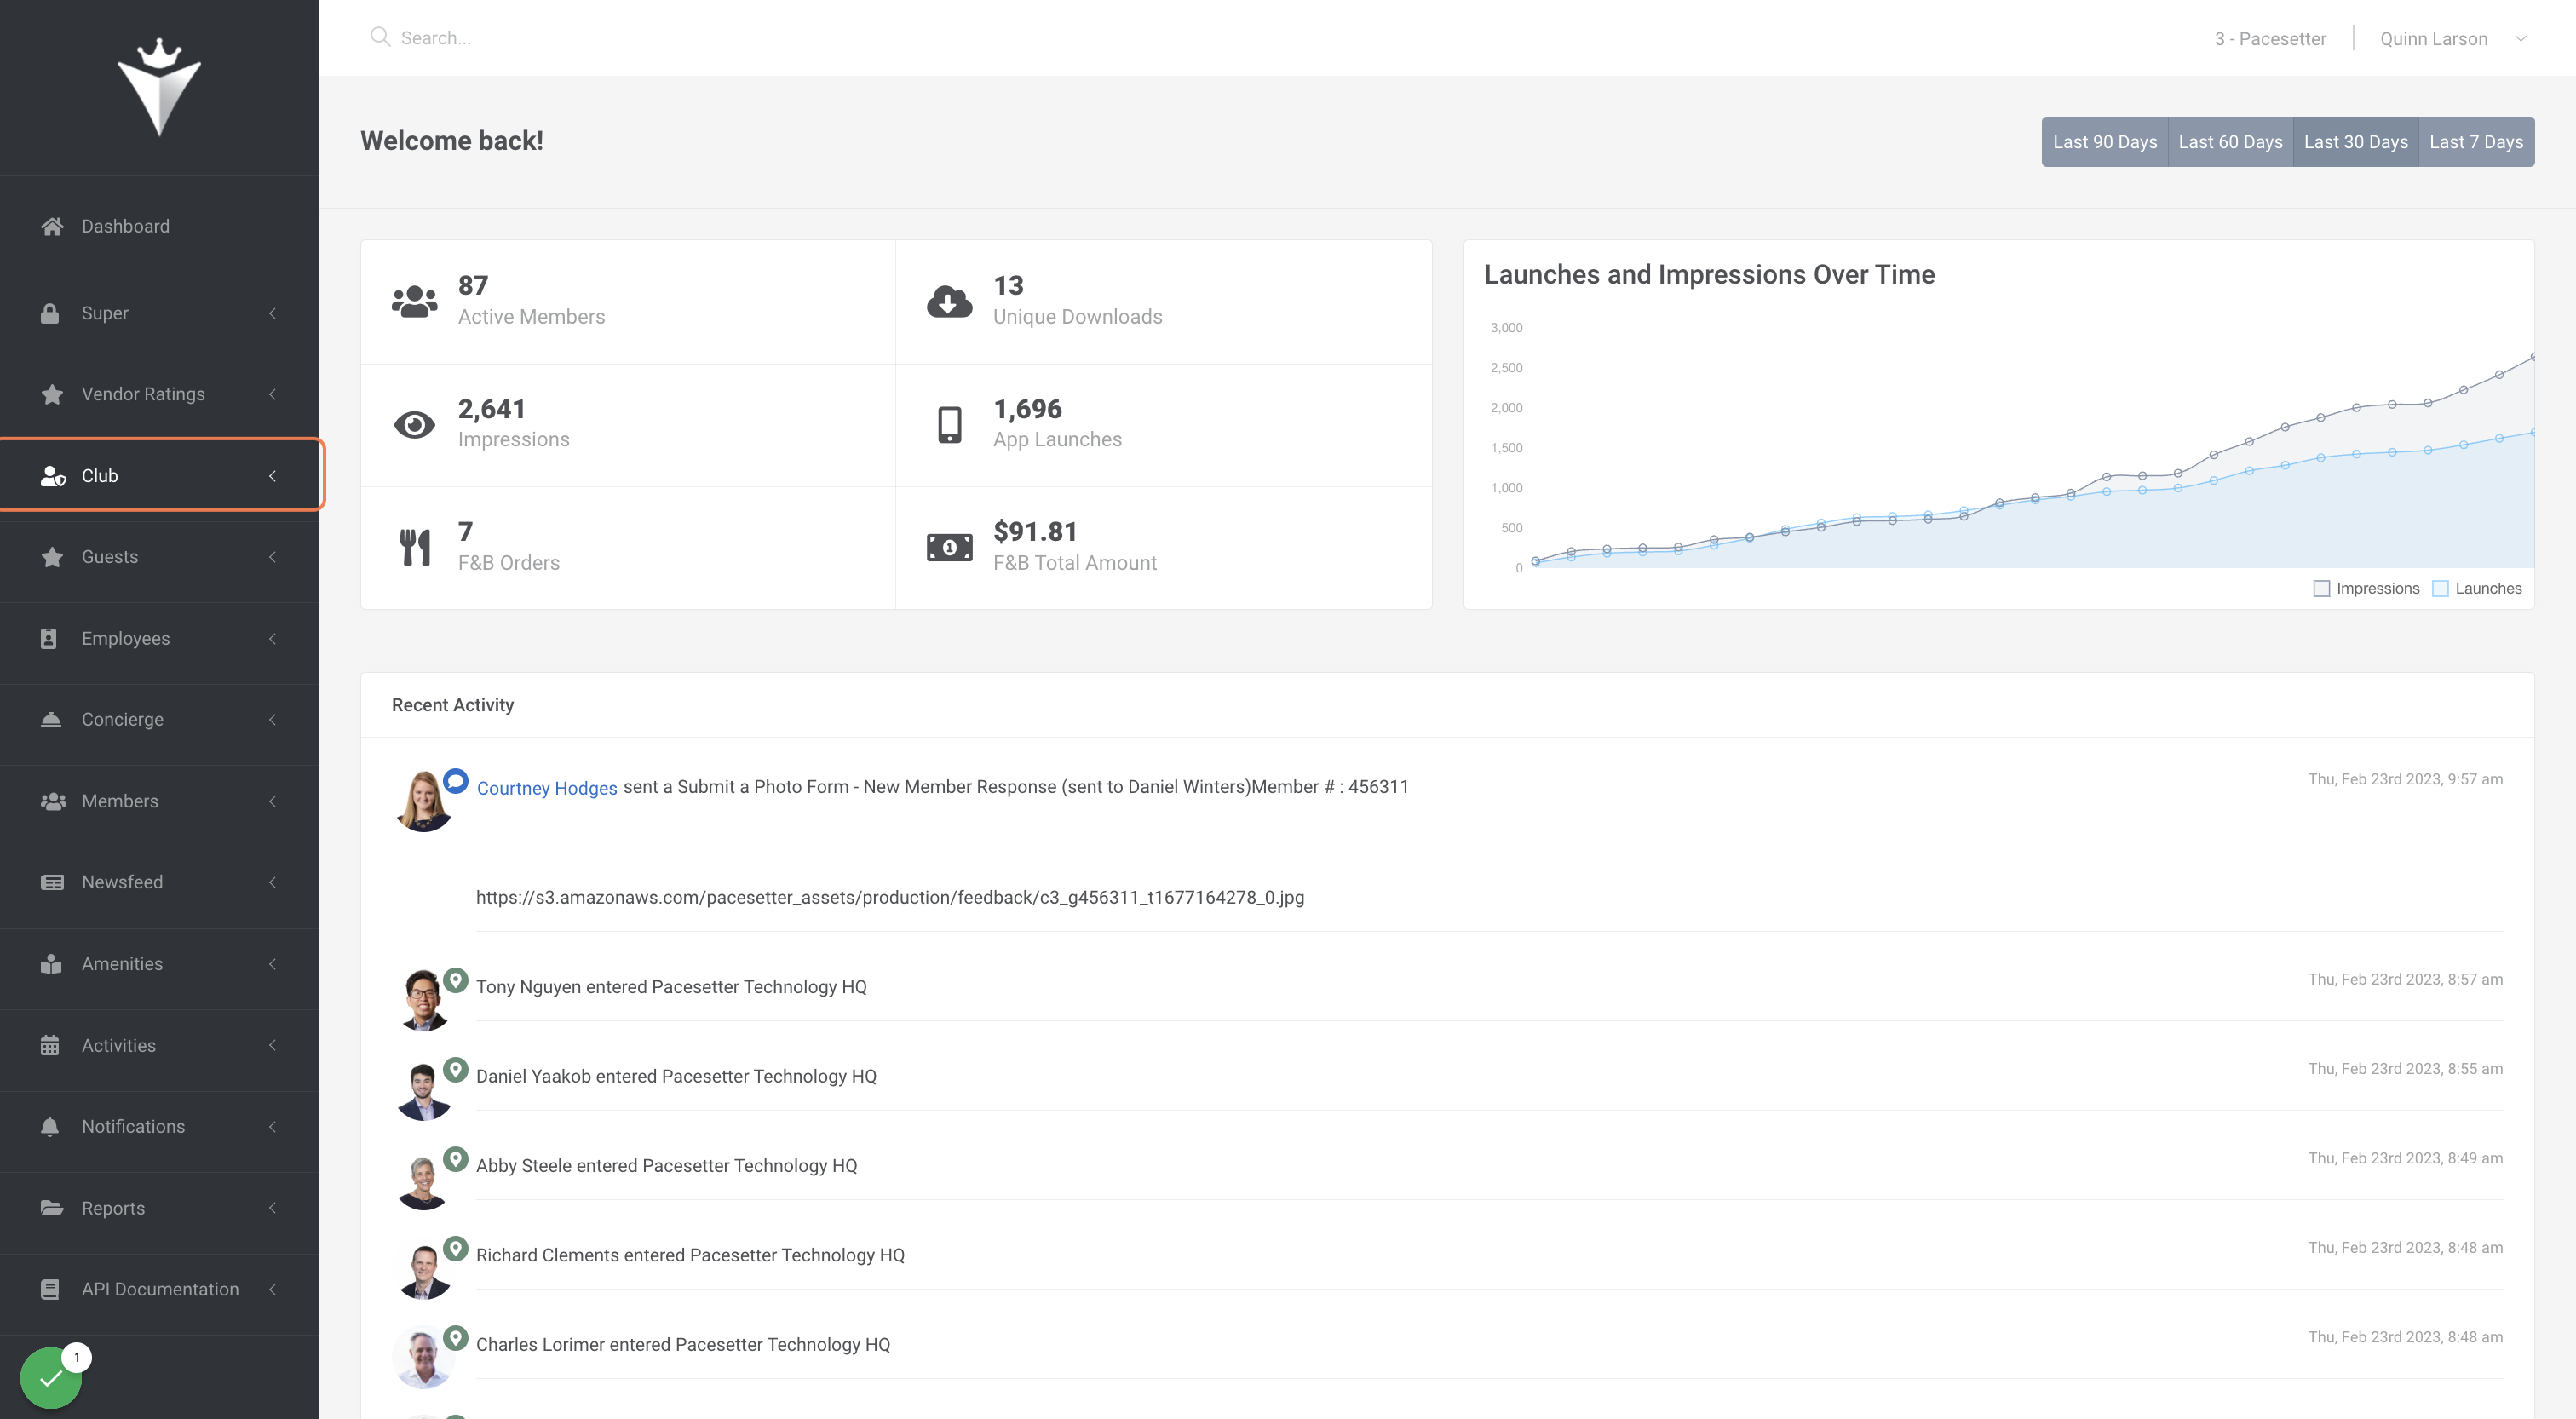The width and height of the screenshot is (2576, 1419).
Task: Open the Dashboard menu item
Action: coord(160,226)
